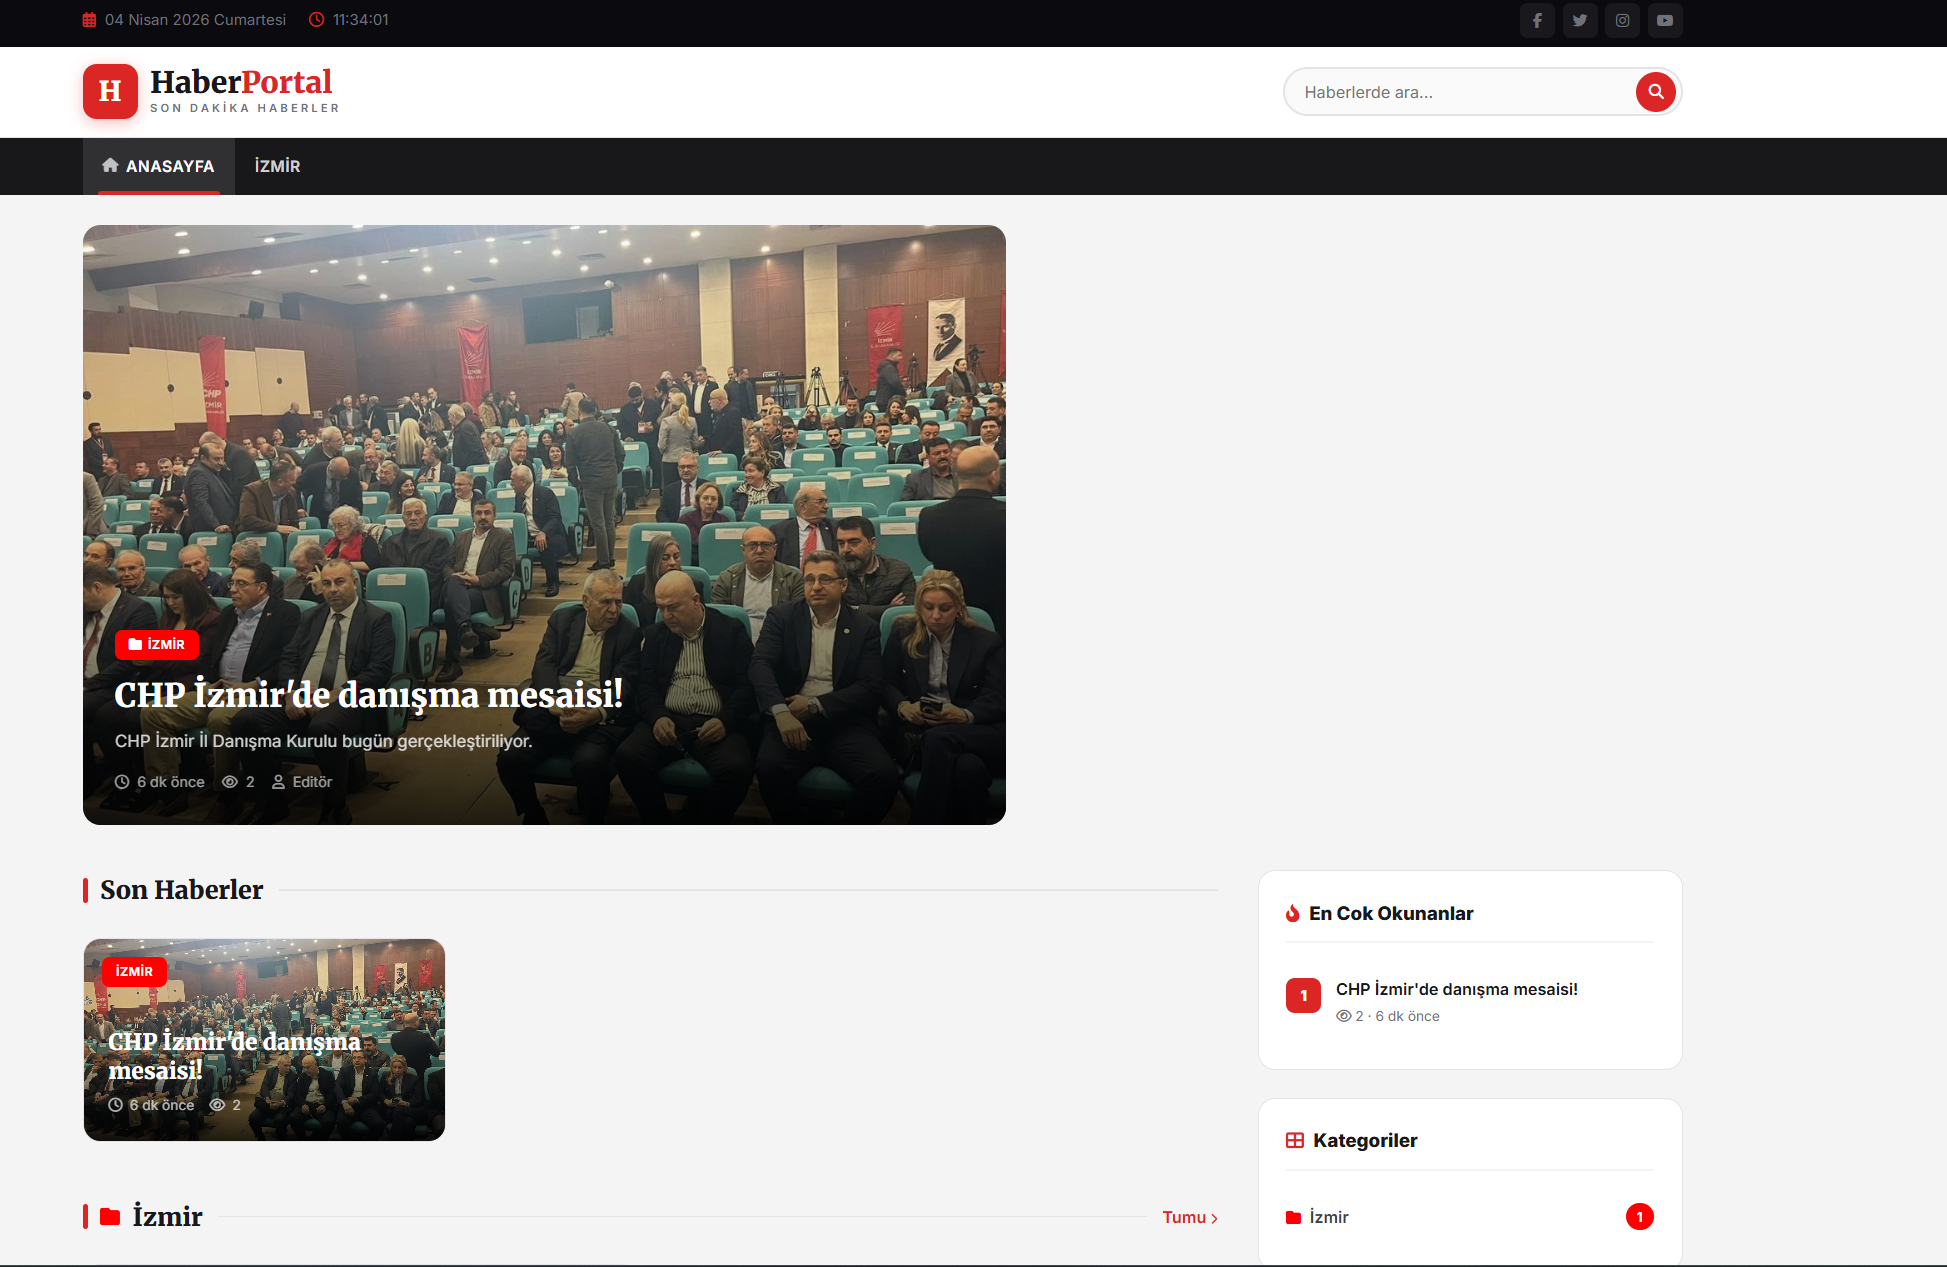Image resolution: width=1947 pixels, height=1267 pixels.
Task: Click the featured article summary text
Action: (x=324, y=741)
